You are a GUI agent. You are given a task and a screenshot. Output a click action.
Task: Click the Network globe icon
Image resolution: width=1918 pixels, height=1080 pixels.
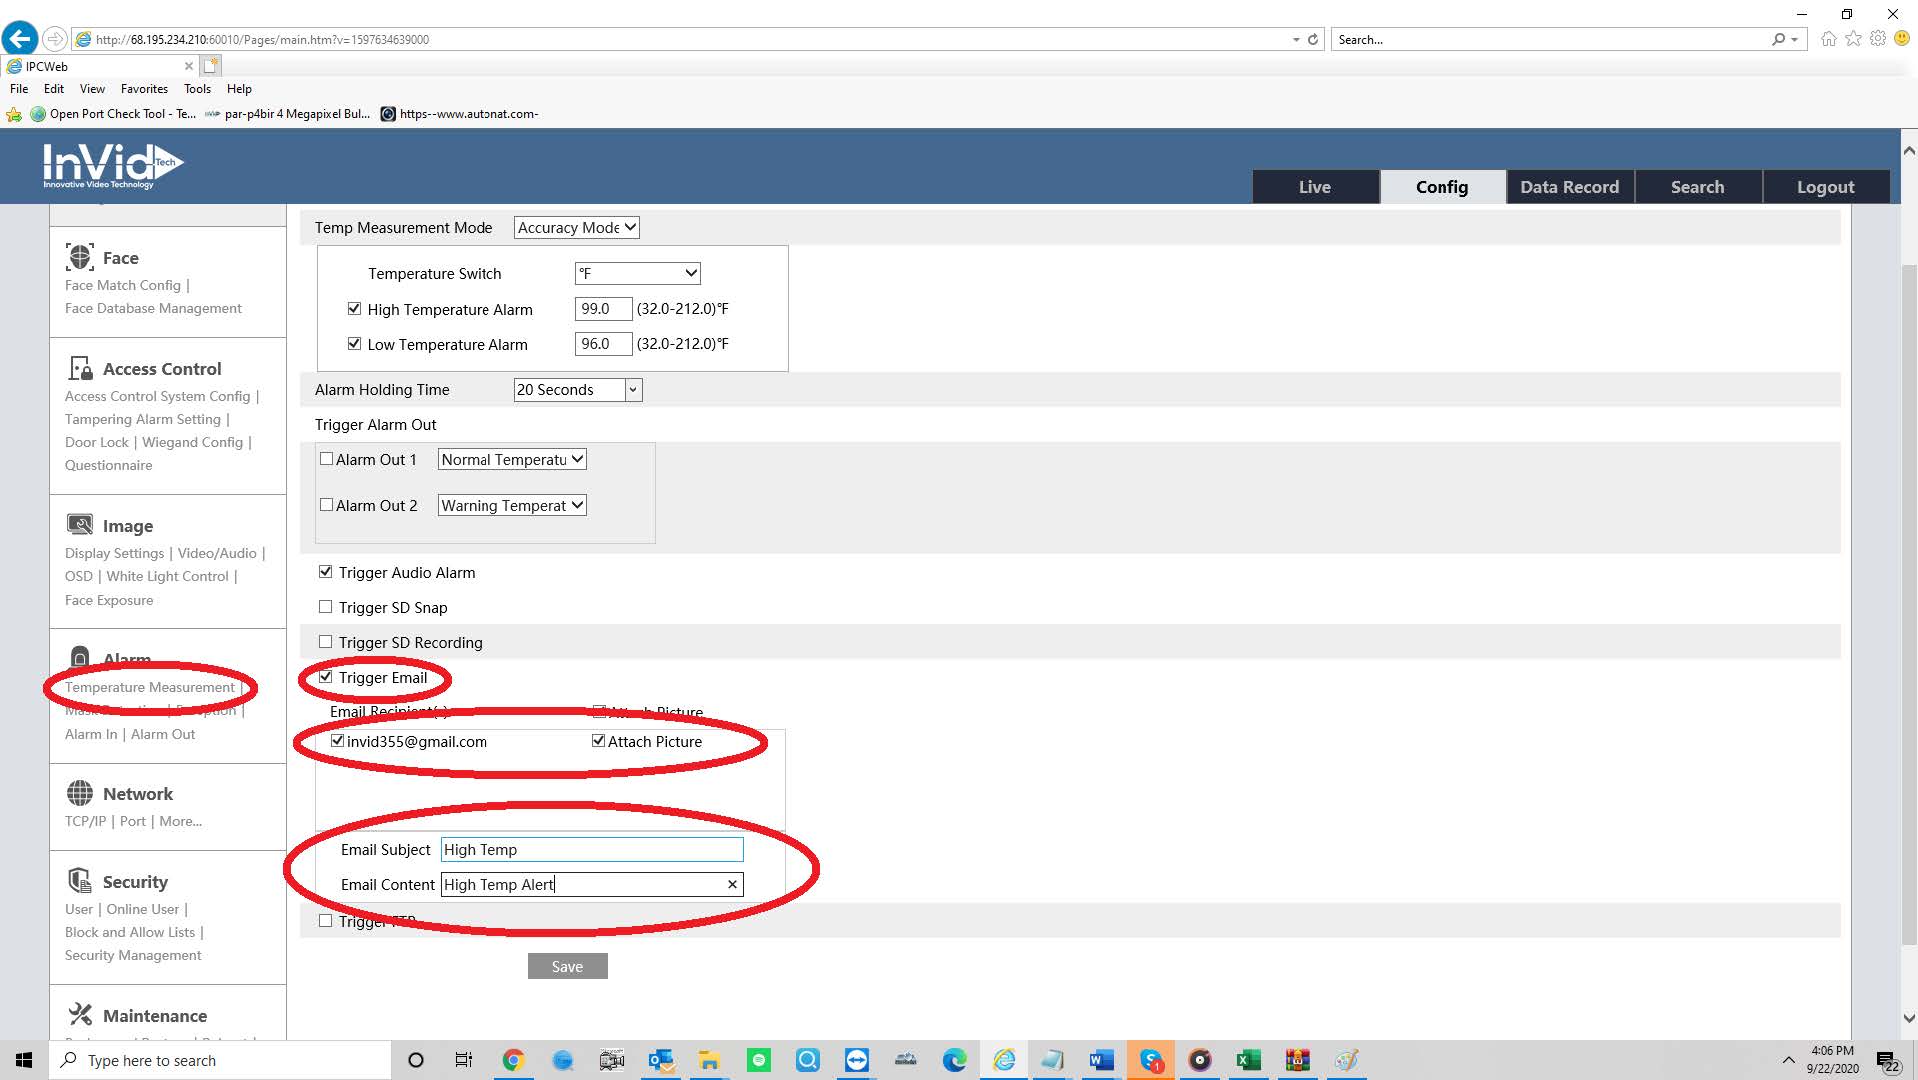[x=80, y=793]
